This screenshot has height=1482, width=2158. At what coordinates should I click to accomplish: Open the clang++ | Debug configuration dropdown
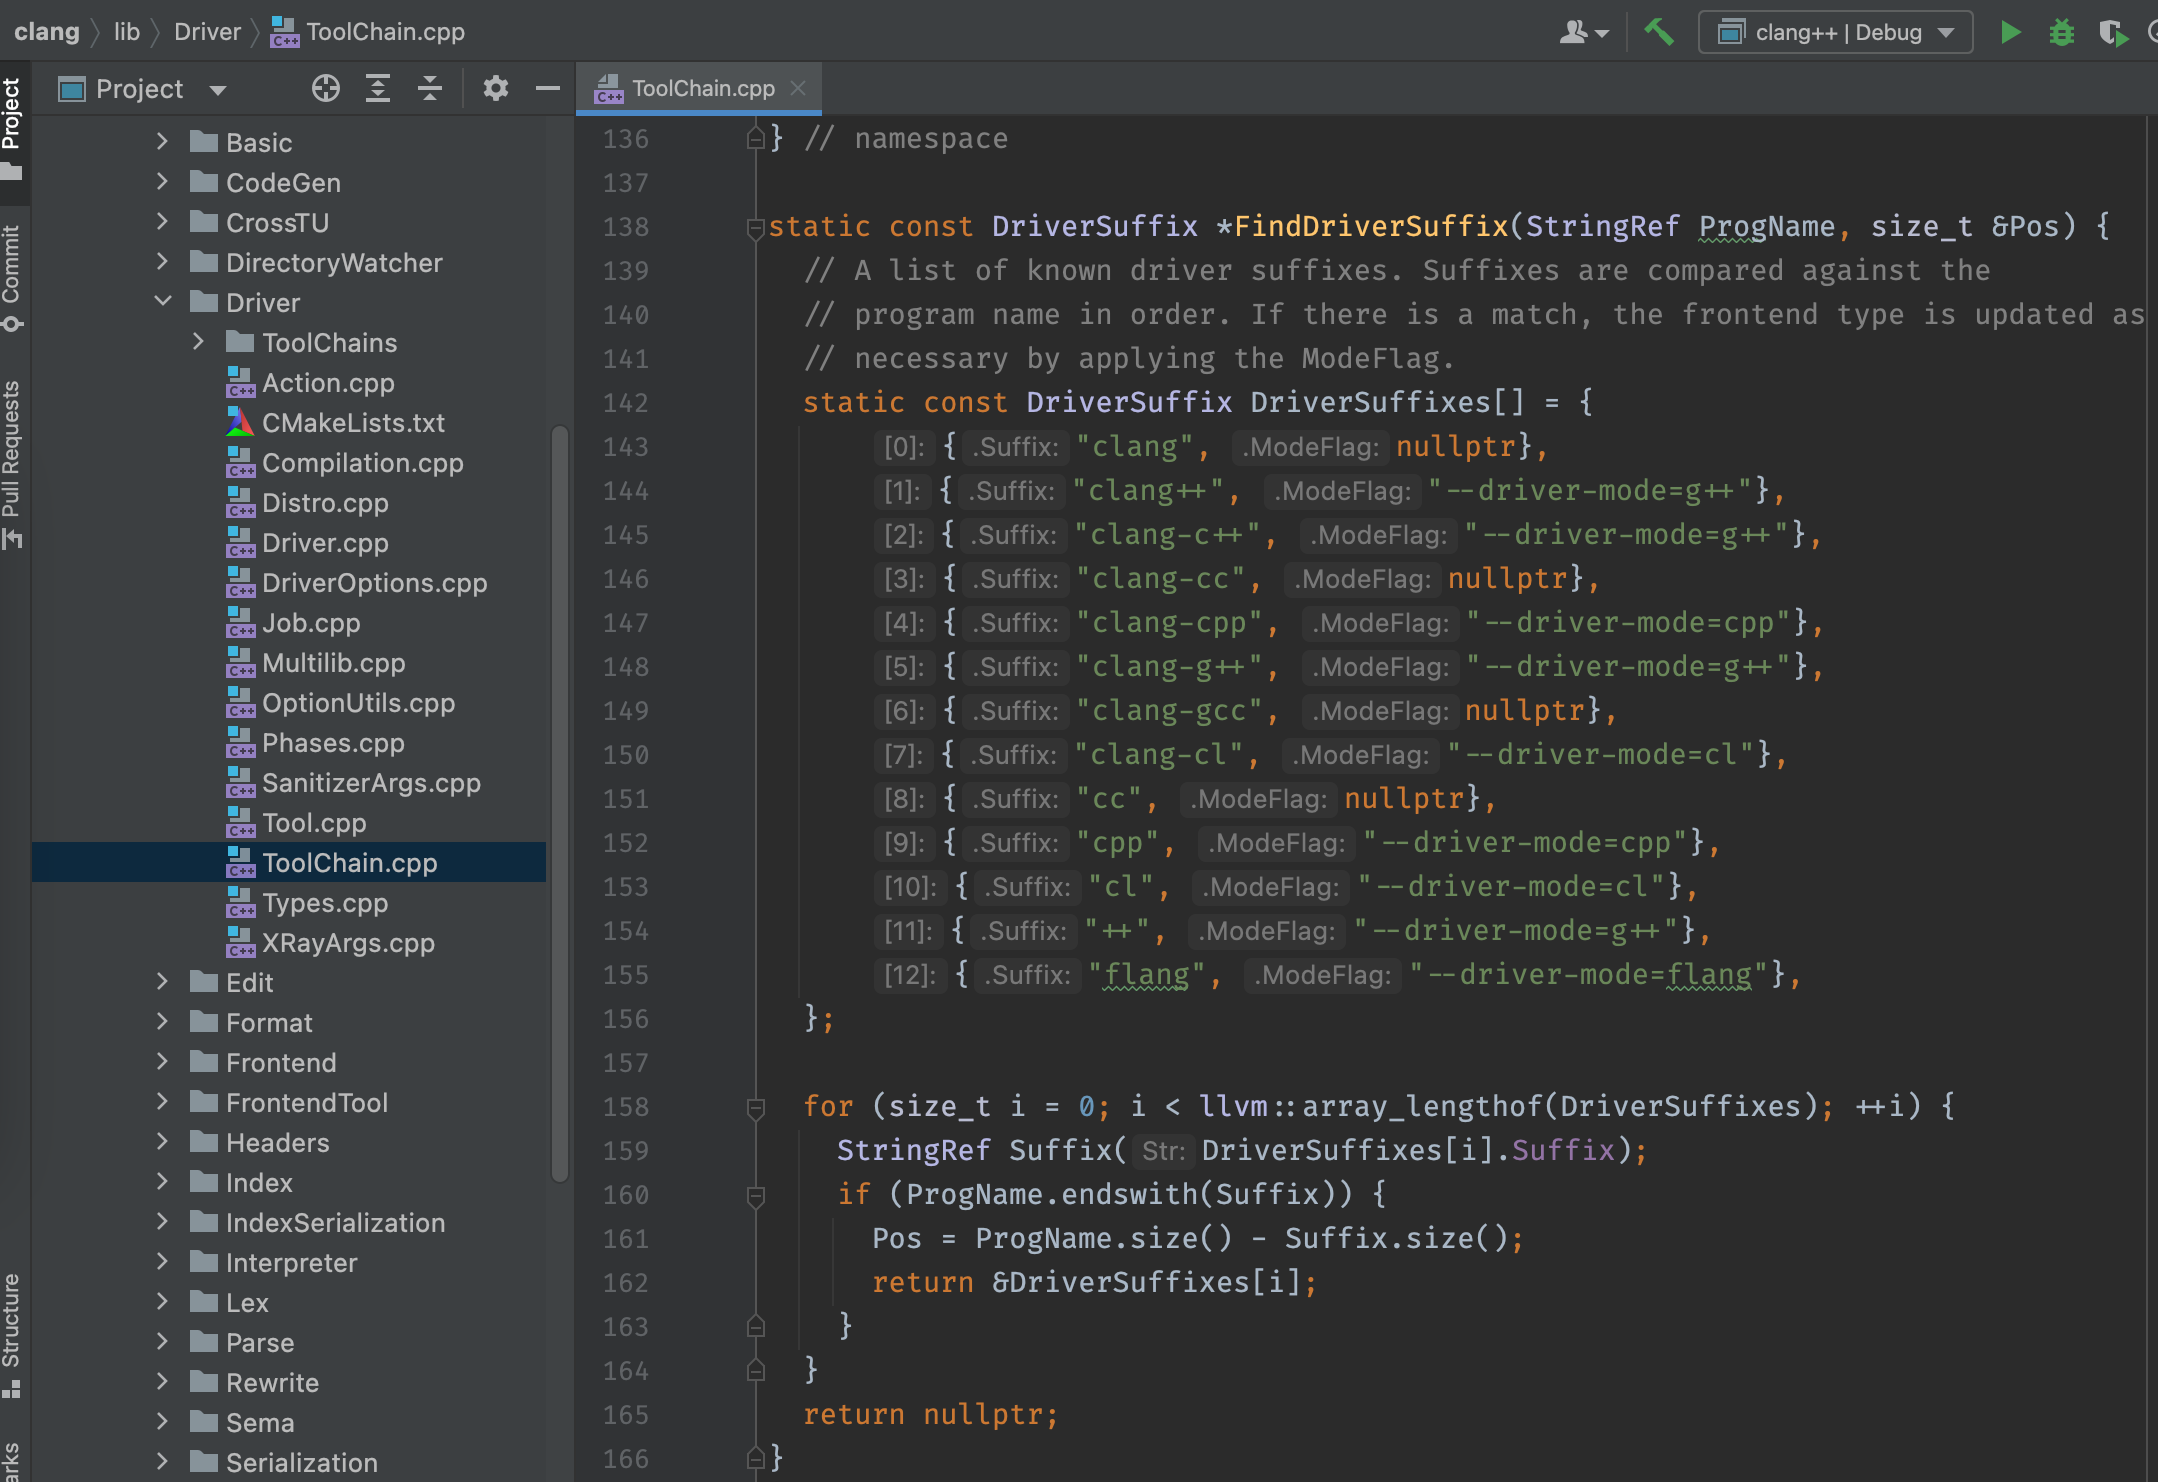pos(1835,32)
